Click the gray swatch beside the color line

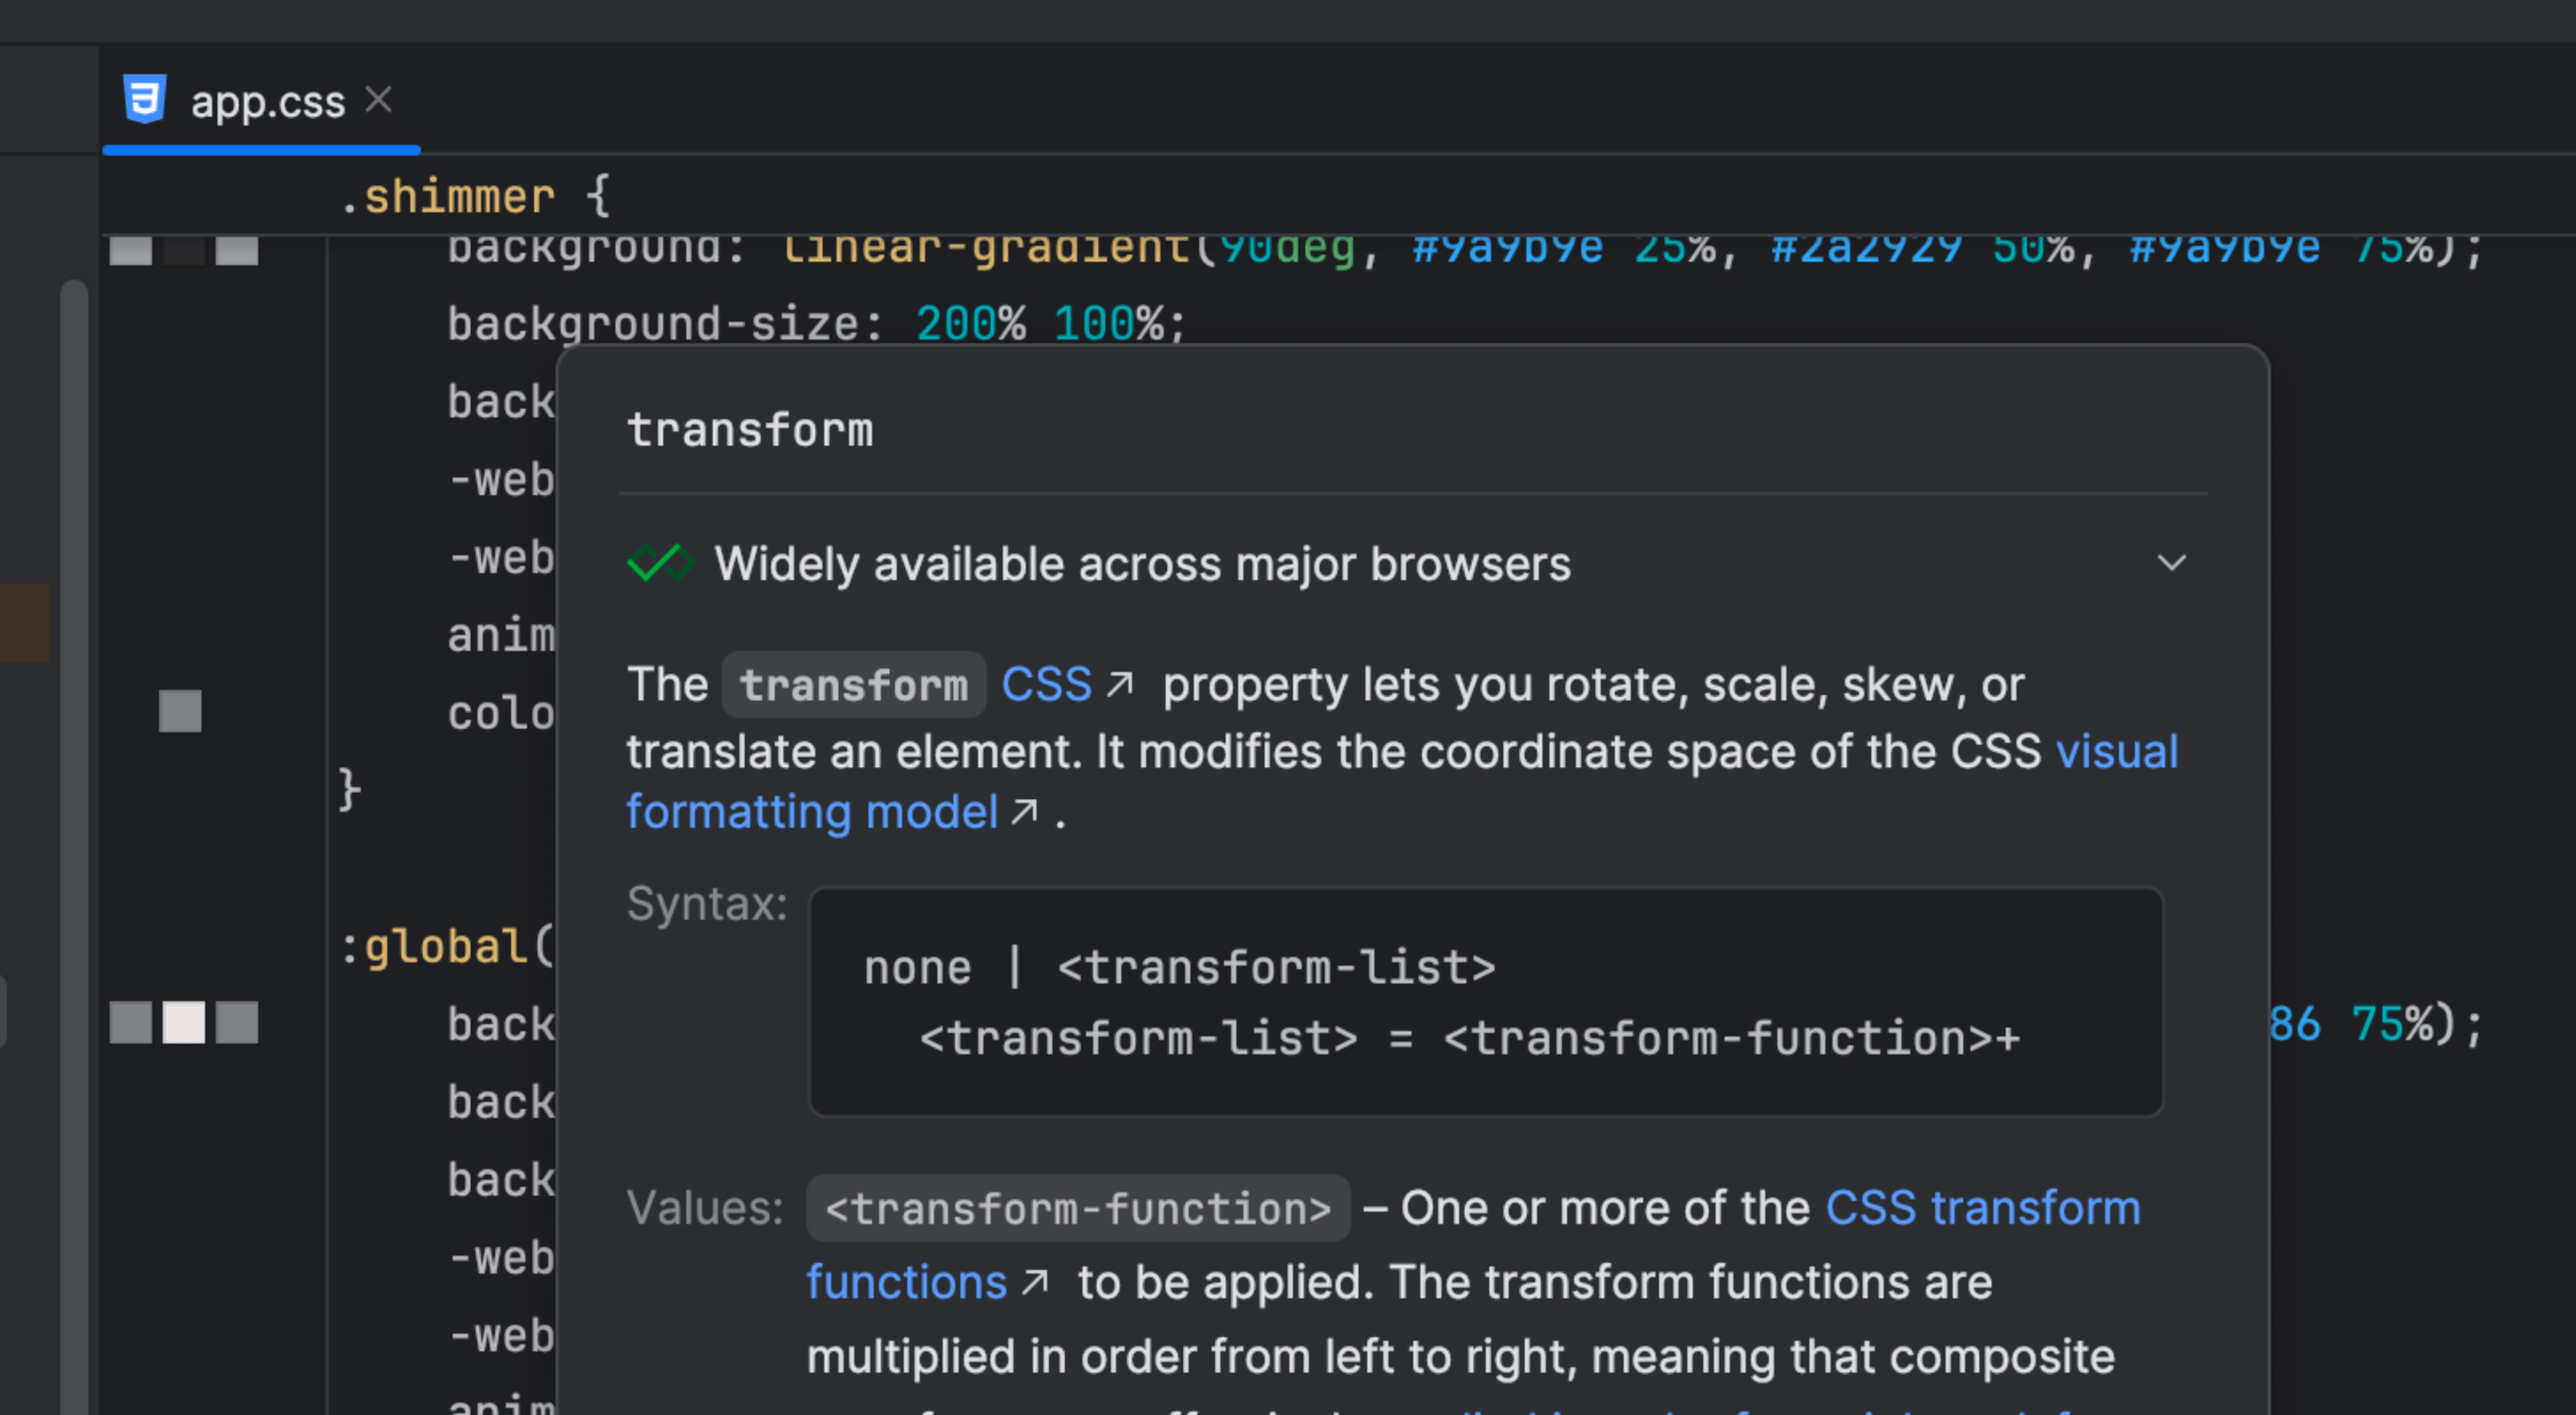click(x=180, y=711)
